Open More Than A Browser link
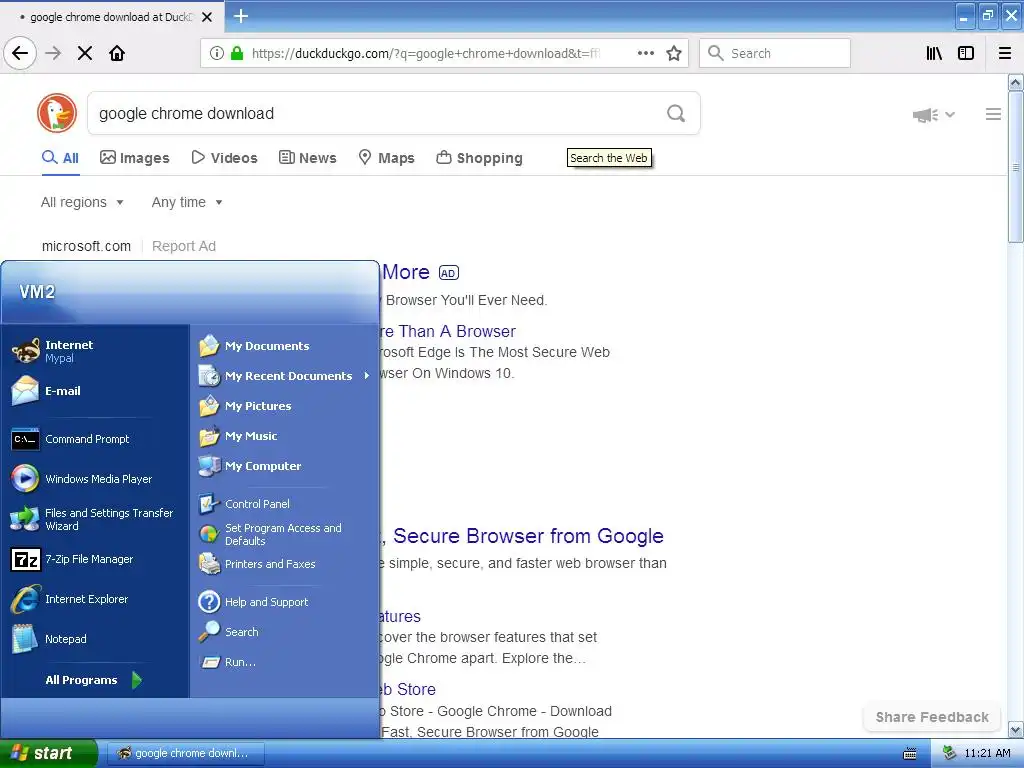This screenshot has width=1024, height=768. click(448, 331)
